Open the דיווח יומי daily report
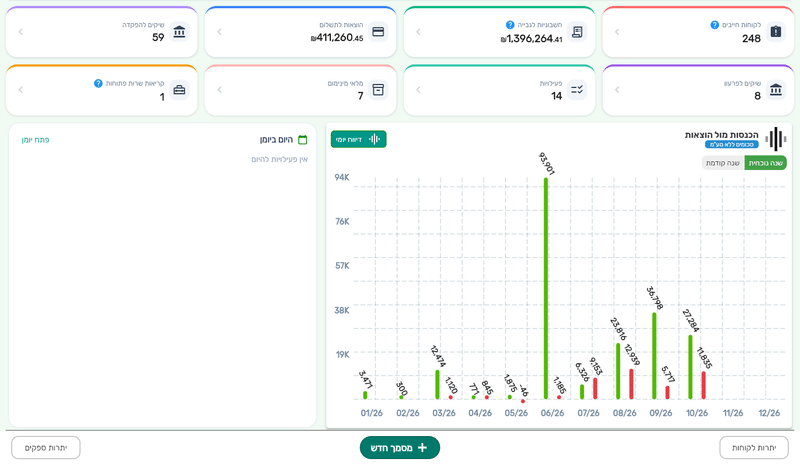Screen dimensions: 800x465 [x=359, y=139]
